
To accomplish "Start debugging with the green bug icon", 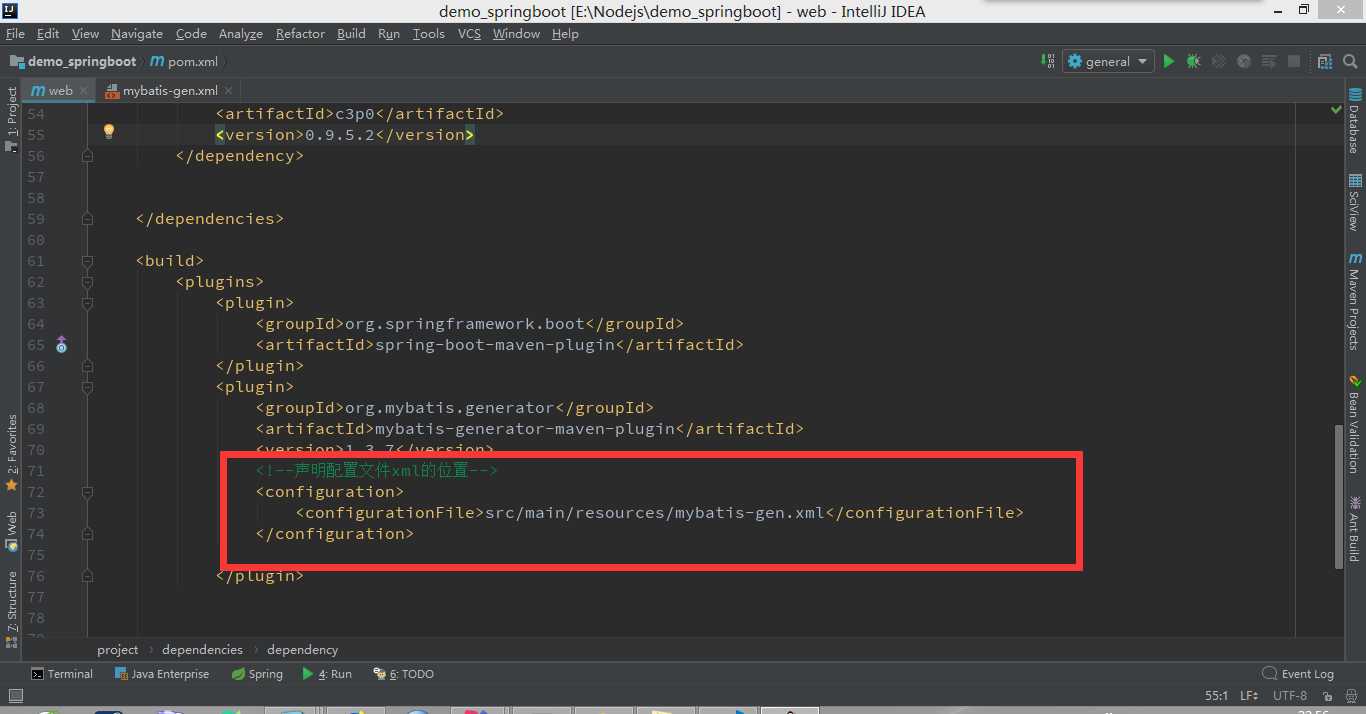I will point(1193,61).
